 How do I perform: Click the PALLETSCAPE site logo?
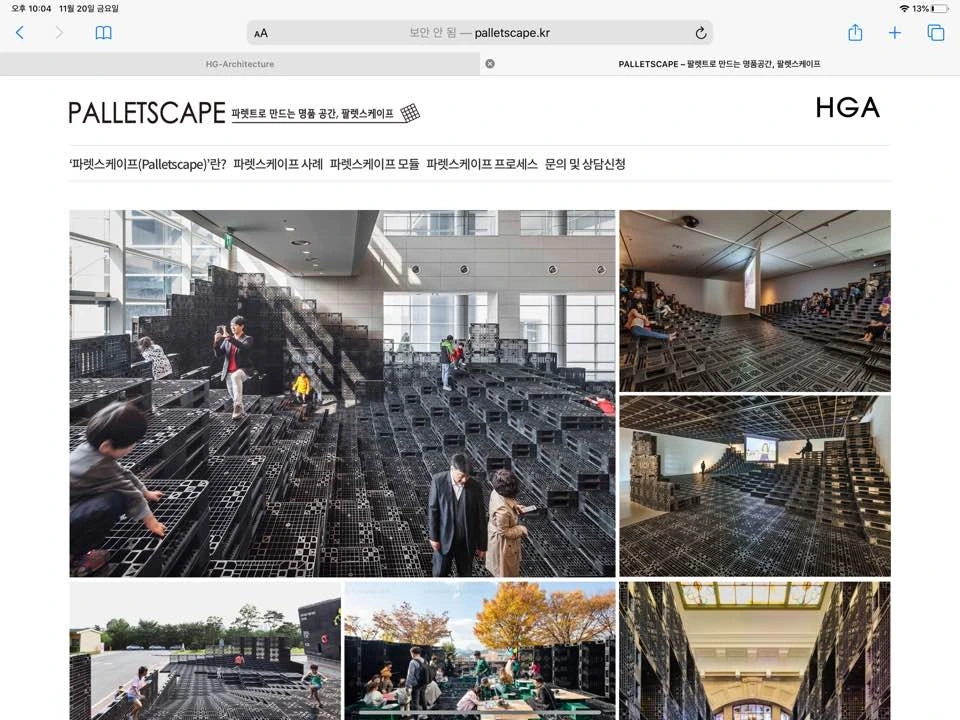coord(147,113)
